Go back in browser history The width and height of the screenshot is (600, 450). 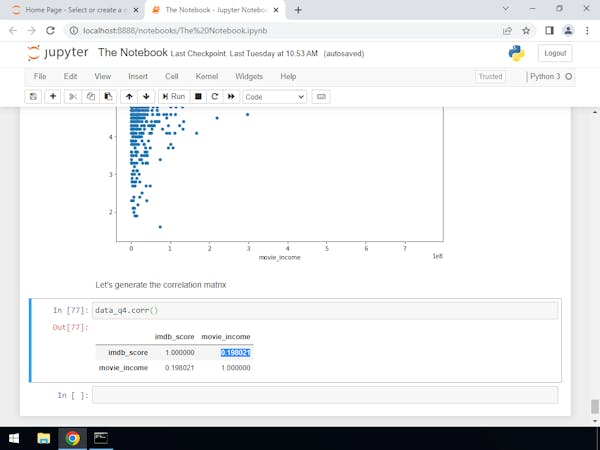(13, 31)
